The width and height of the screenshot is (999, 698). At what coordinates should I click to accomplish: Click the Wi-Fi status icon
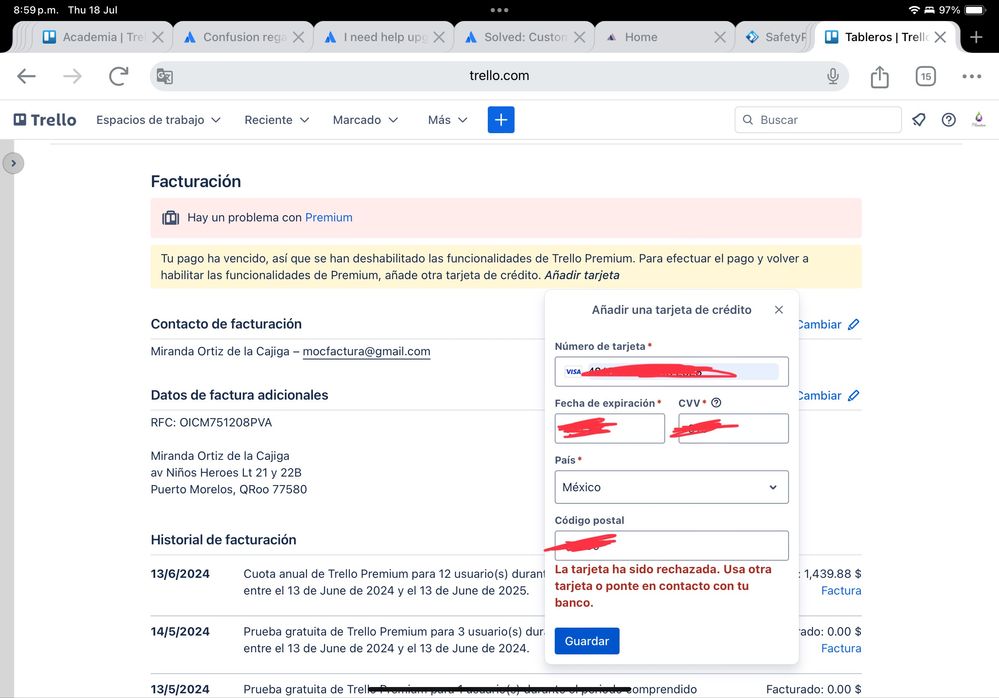[914, 10]
